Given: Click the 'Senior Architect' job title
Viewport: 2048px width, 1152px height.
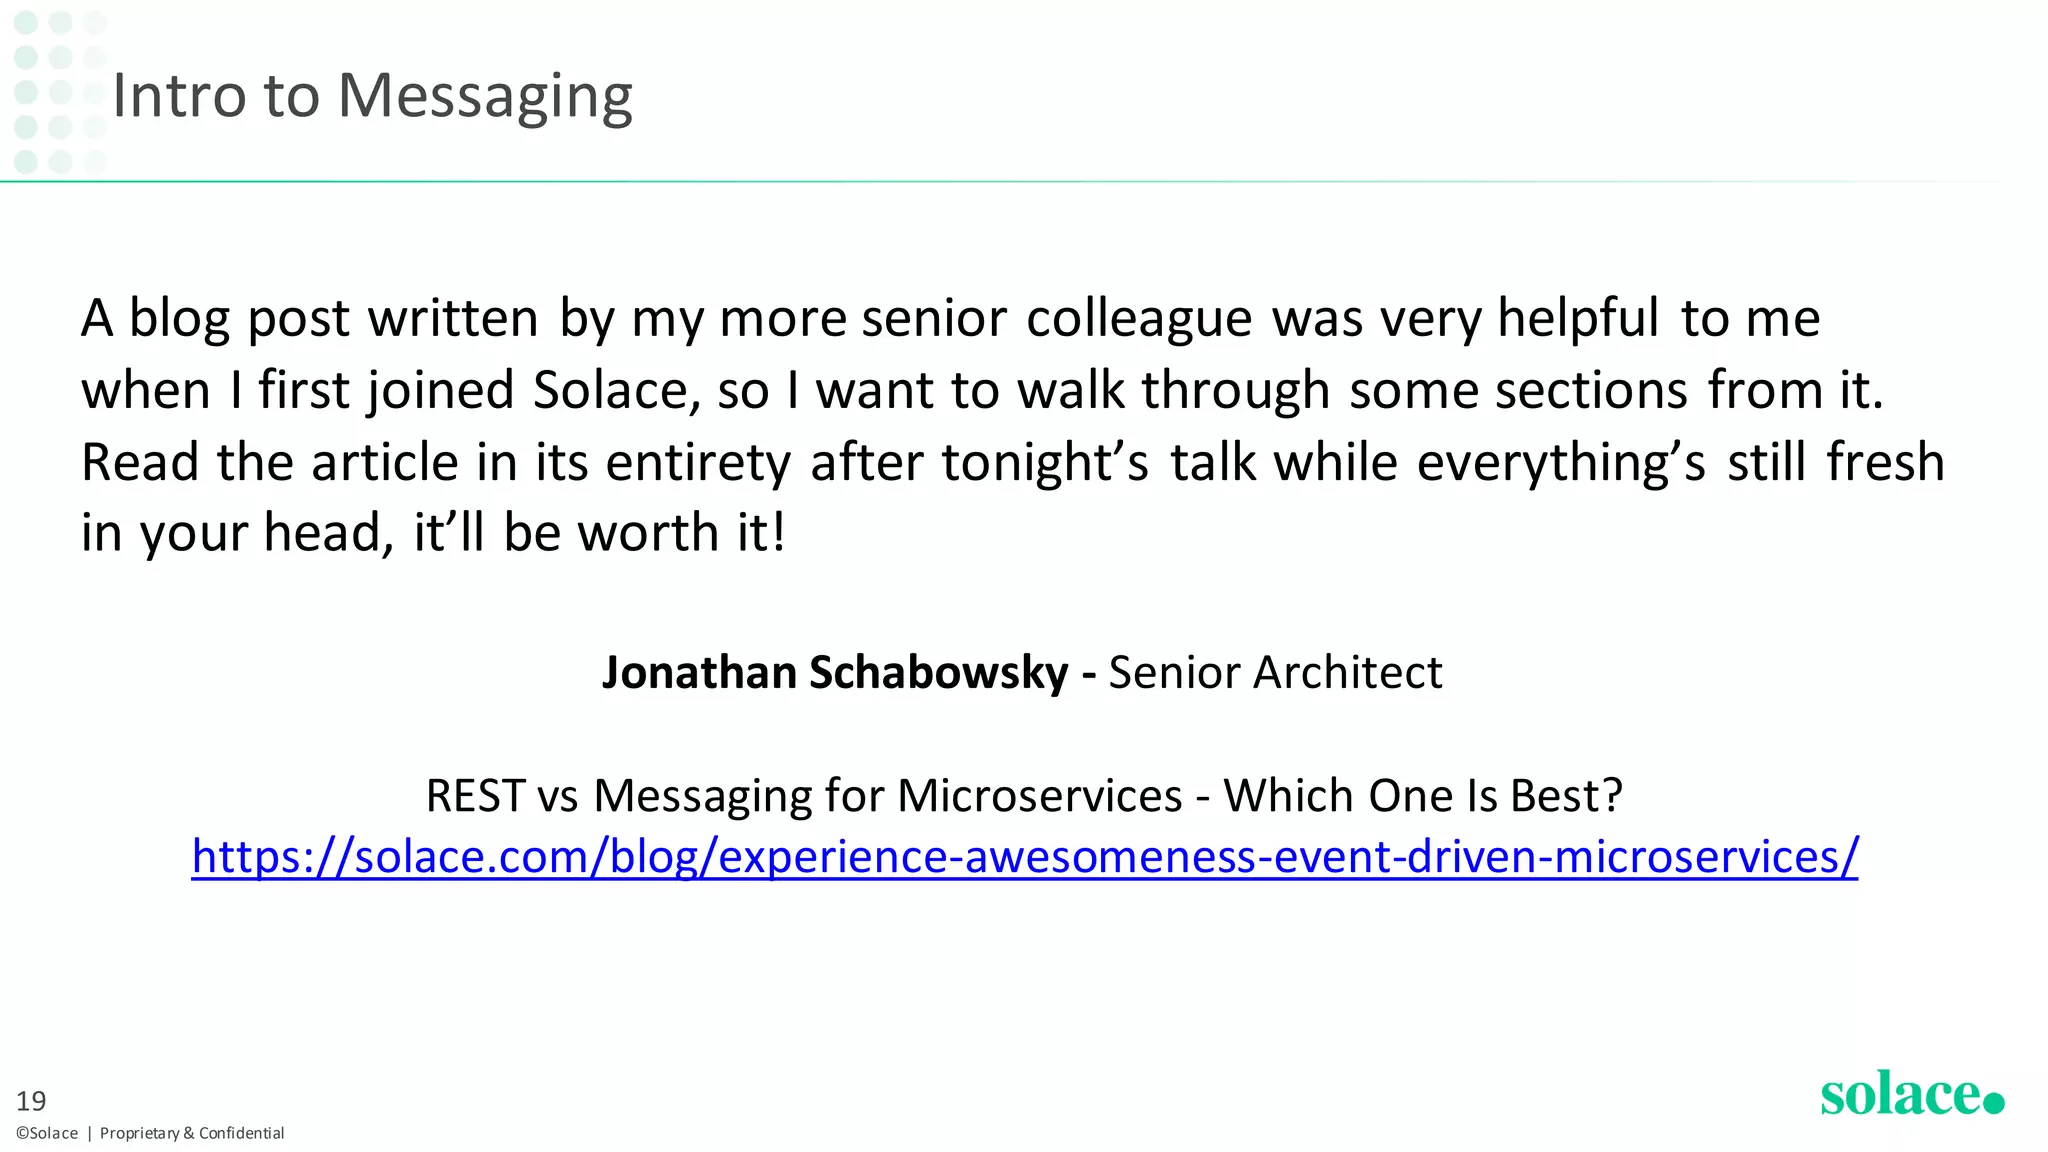Looking at the screenshot, I should [1275, 672].
